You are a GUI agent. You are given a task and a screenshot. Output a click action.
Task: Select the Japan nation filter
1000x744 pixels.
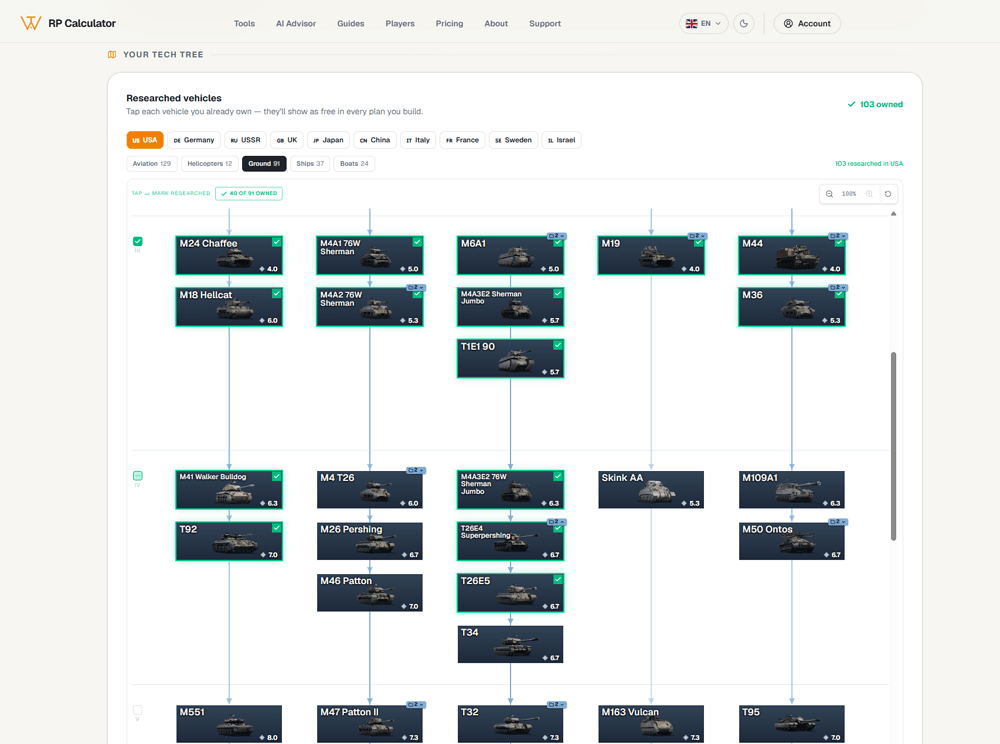coord(328,140)
